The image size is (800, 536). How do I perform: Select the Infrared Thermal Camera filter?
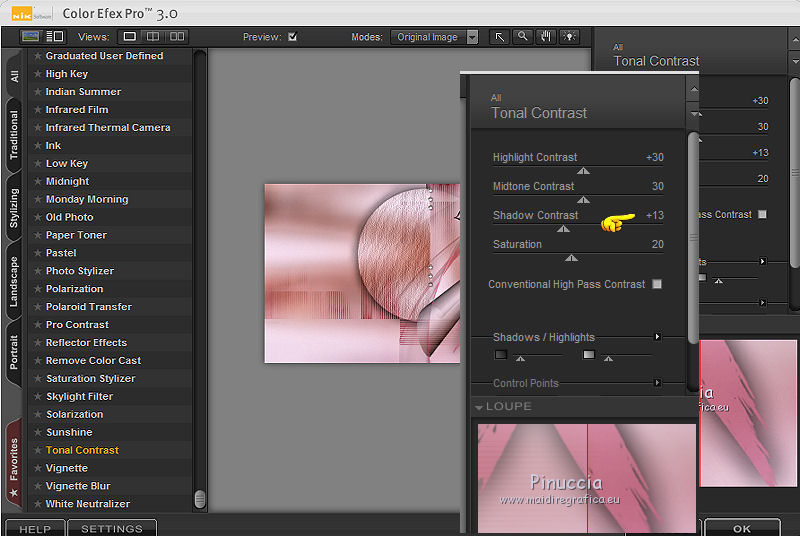108,127
